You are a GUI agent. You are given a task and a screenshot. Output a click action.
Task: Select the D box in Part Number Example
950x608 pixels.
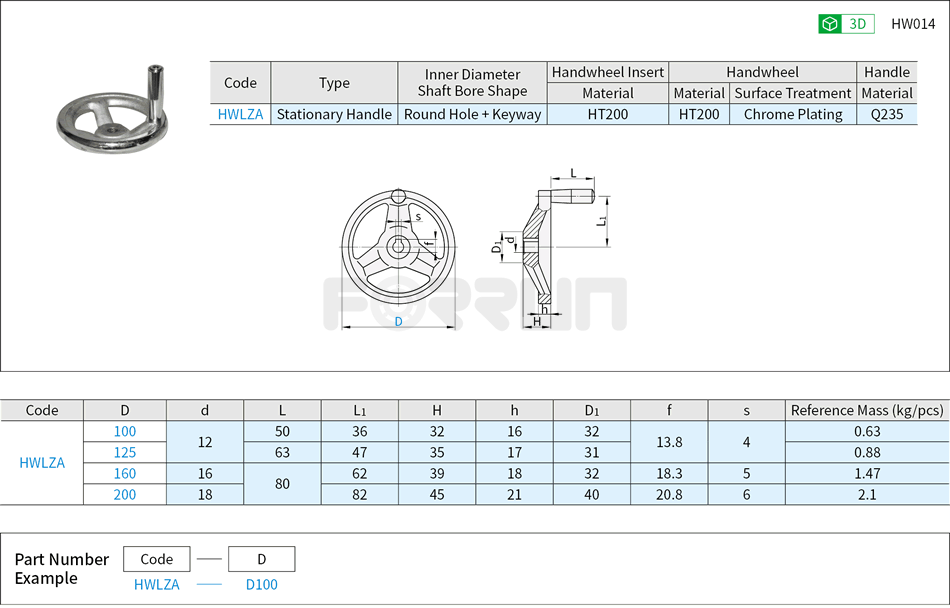261,559
